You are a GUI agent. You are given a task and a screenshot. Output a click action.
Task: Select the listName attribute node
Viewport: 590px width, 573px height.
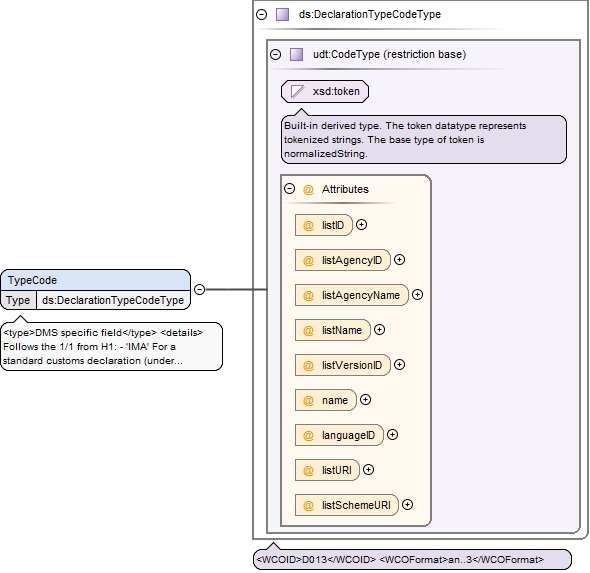pos(333,330)
